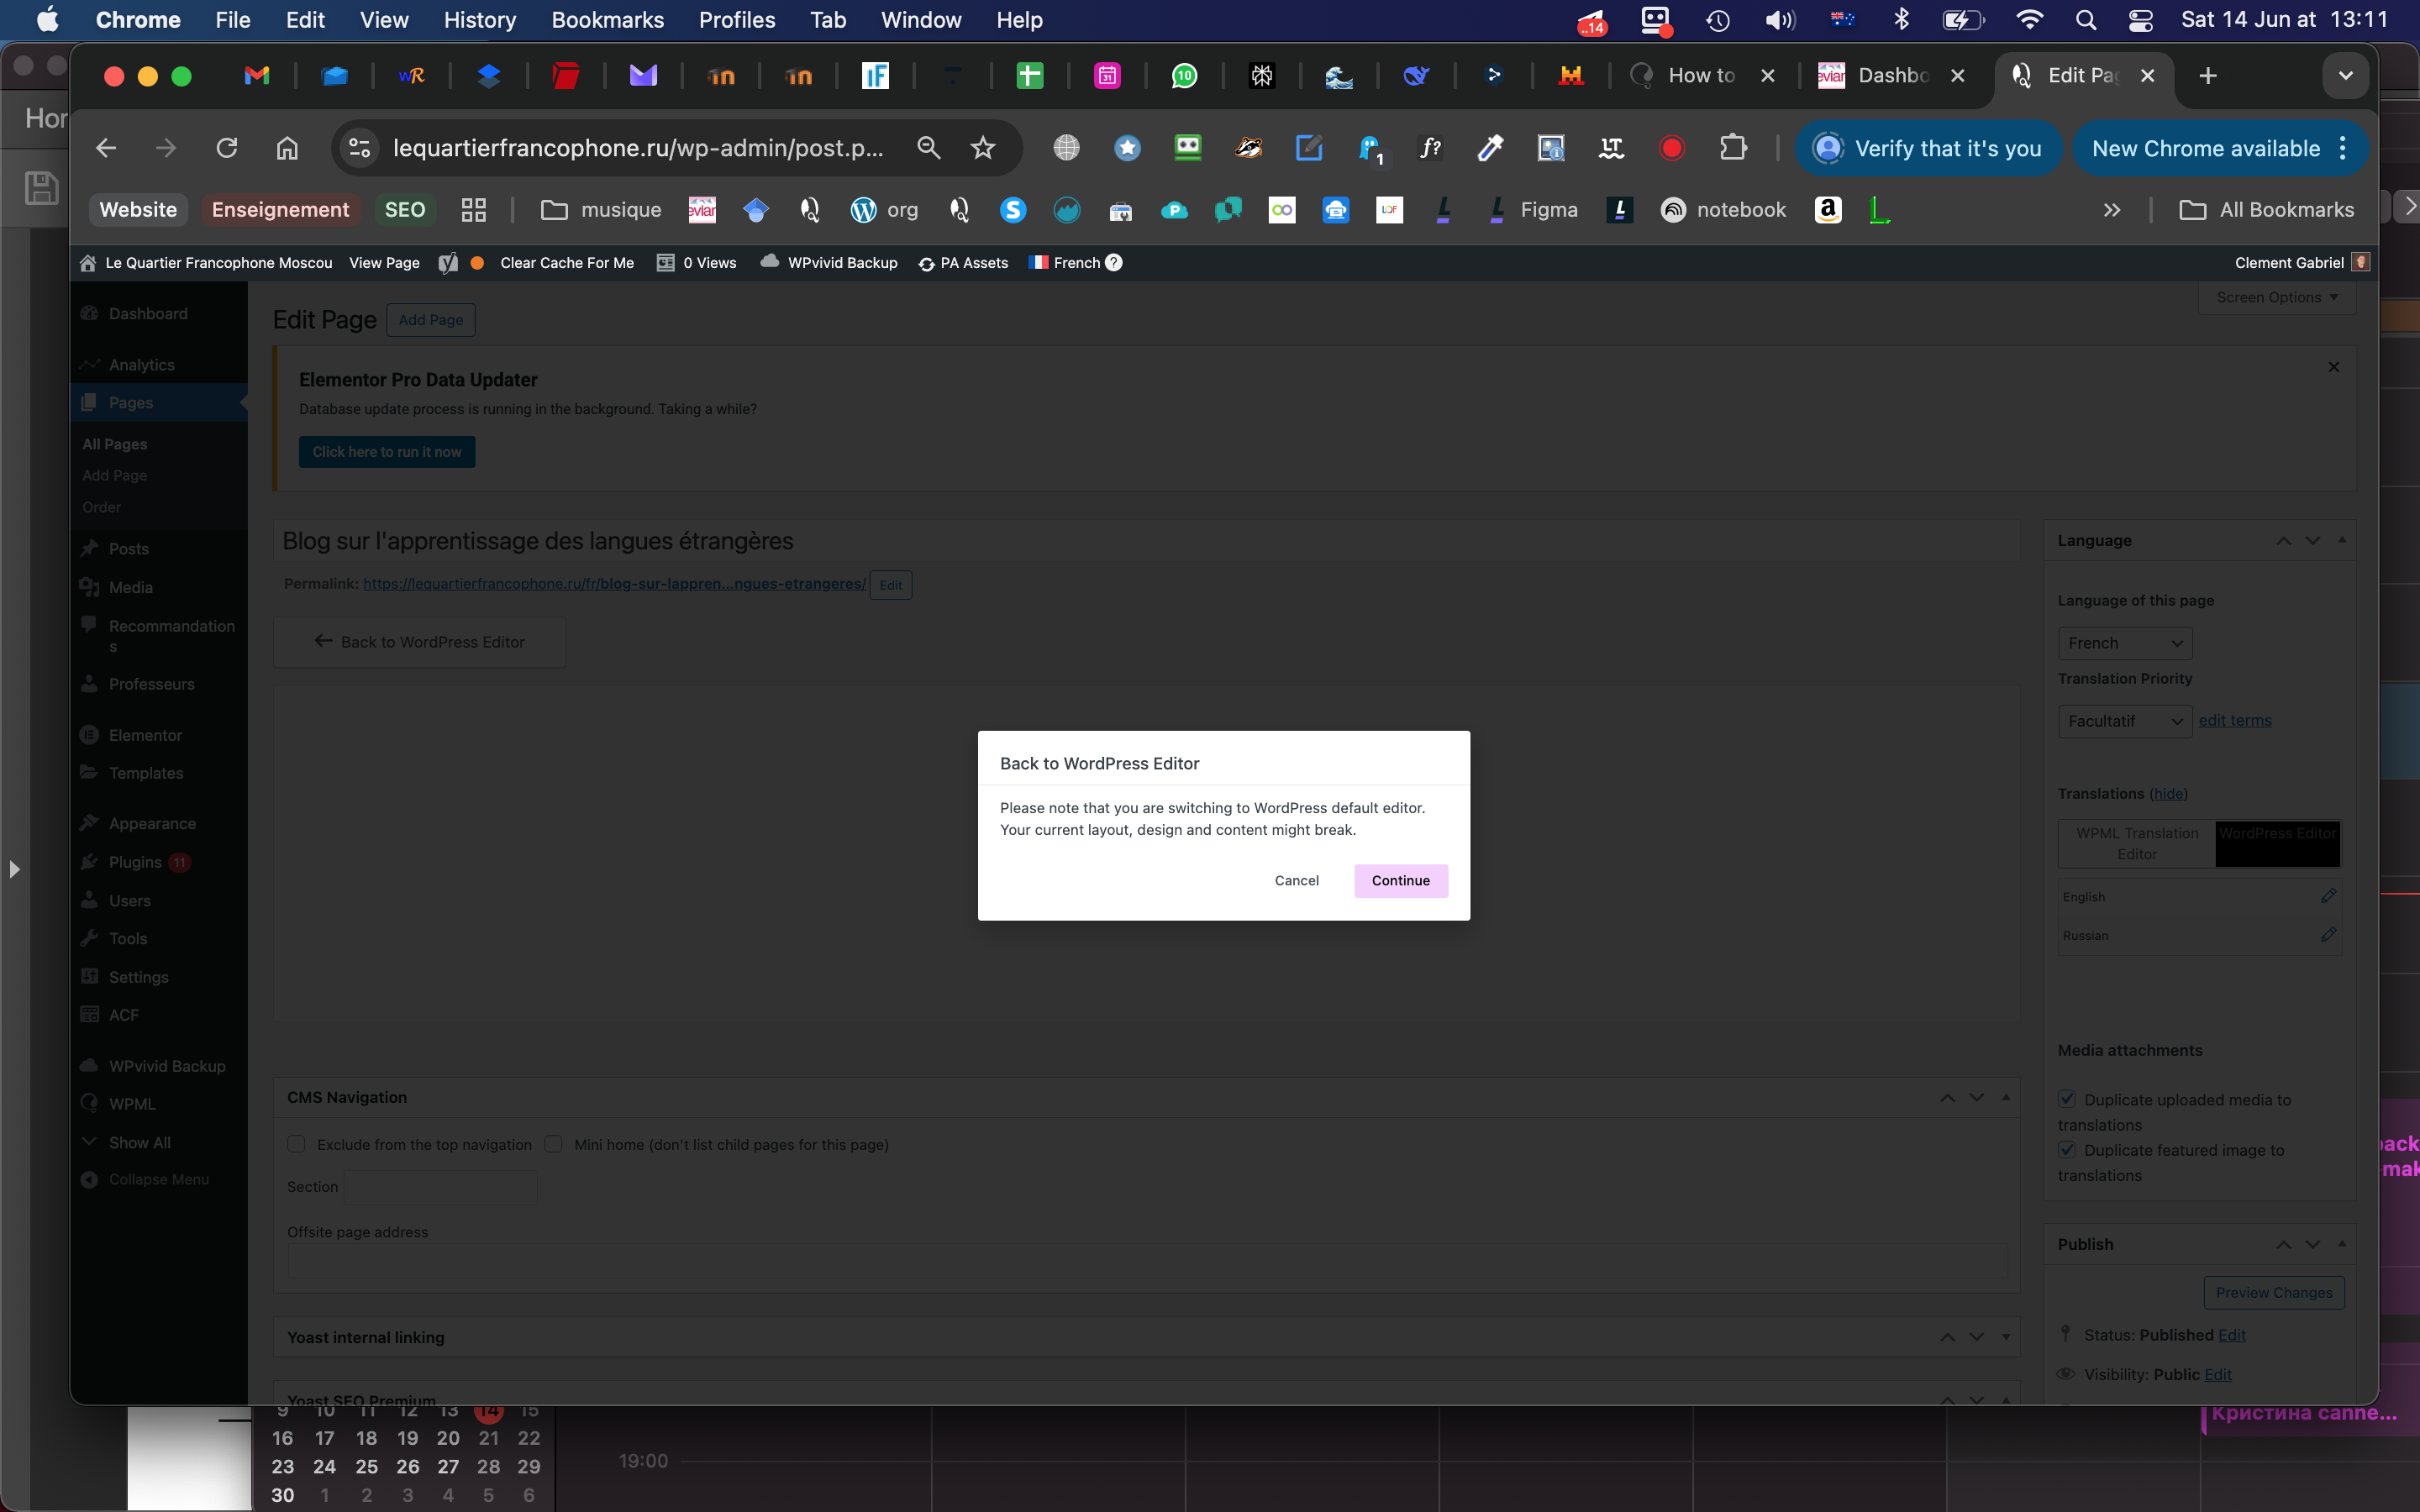Toggle Mini home checkbox
The image size is (2420, 1512).
point(553,1144)
